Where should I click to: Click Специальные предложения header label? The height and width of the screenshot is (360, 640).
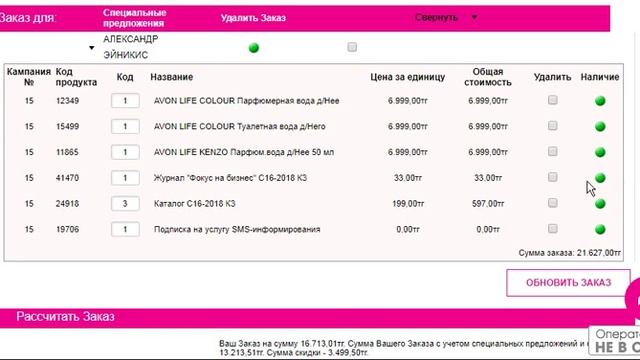point(134,18)
